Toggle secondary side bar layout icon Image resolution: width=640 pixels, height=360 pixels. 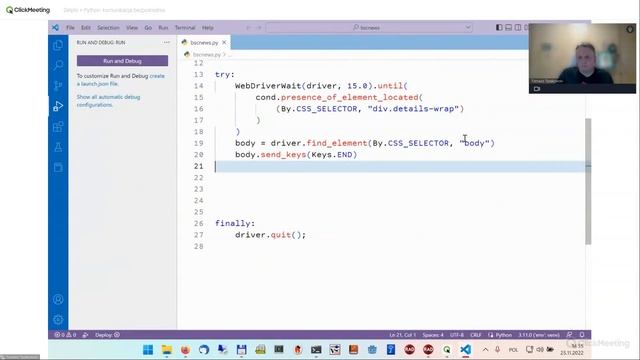pos(518,27)
